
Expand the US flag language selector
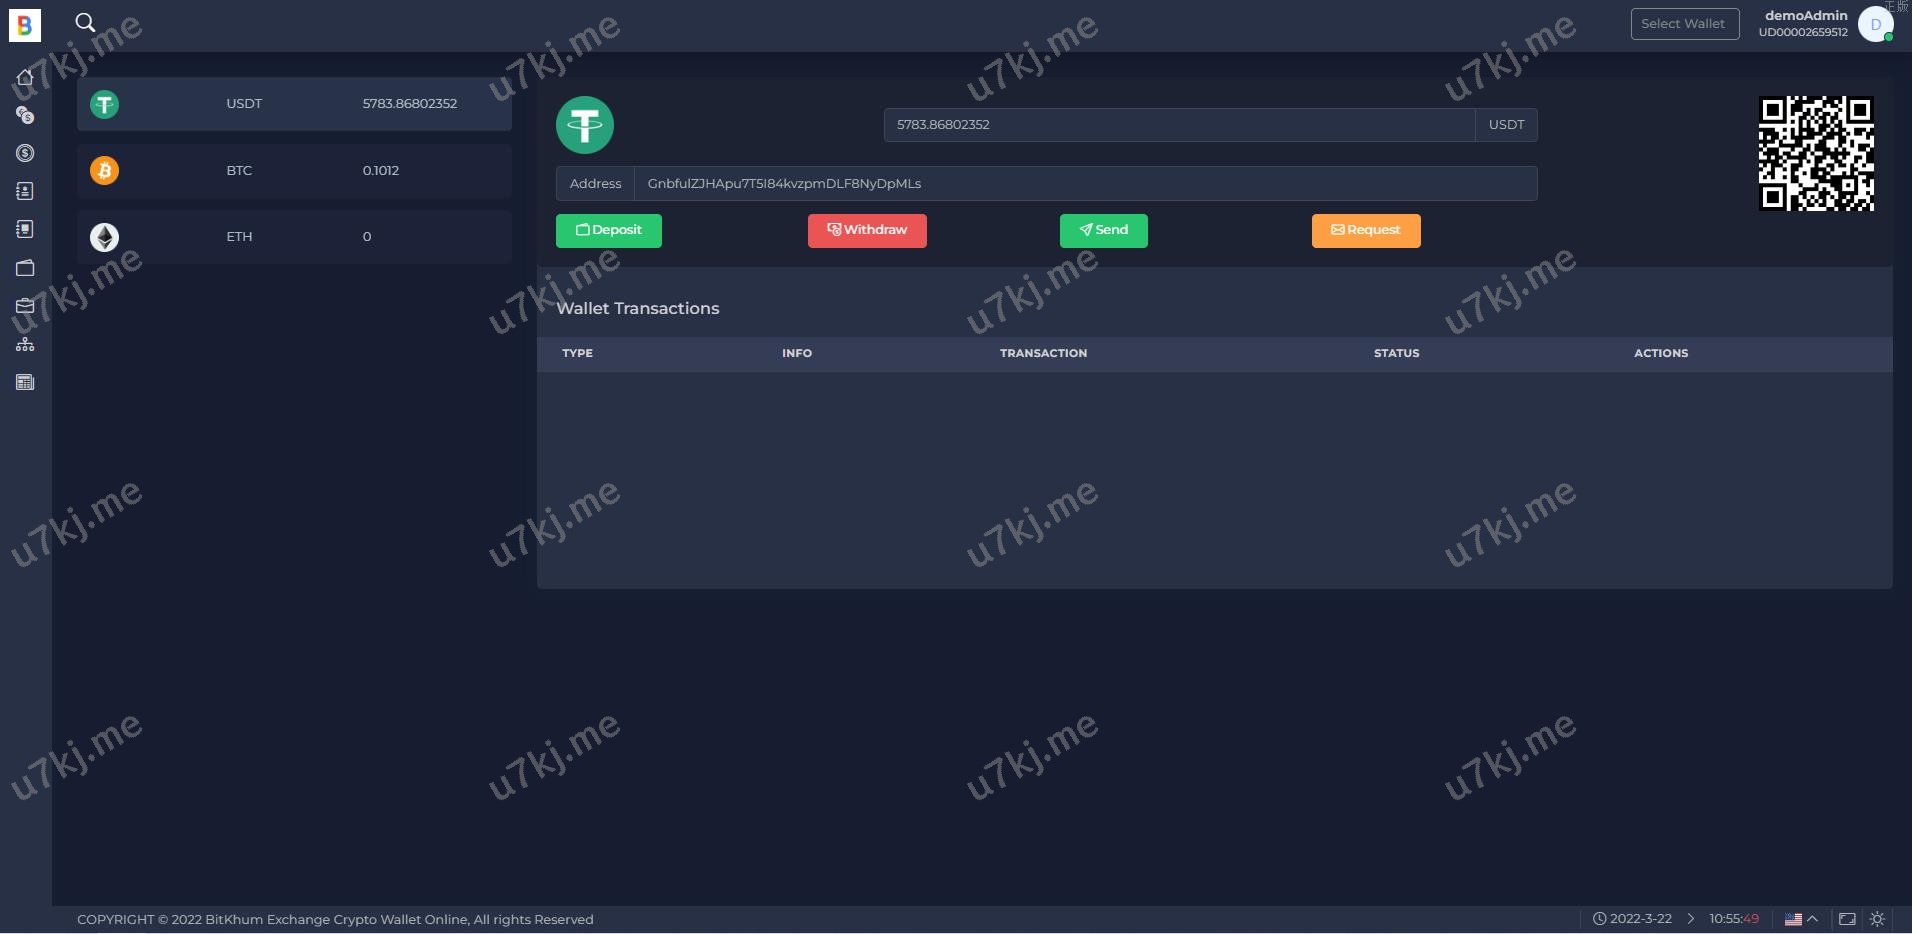pos(1800,919)
